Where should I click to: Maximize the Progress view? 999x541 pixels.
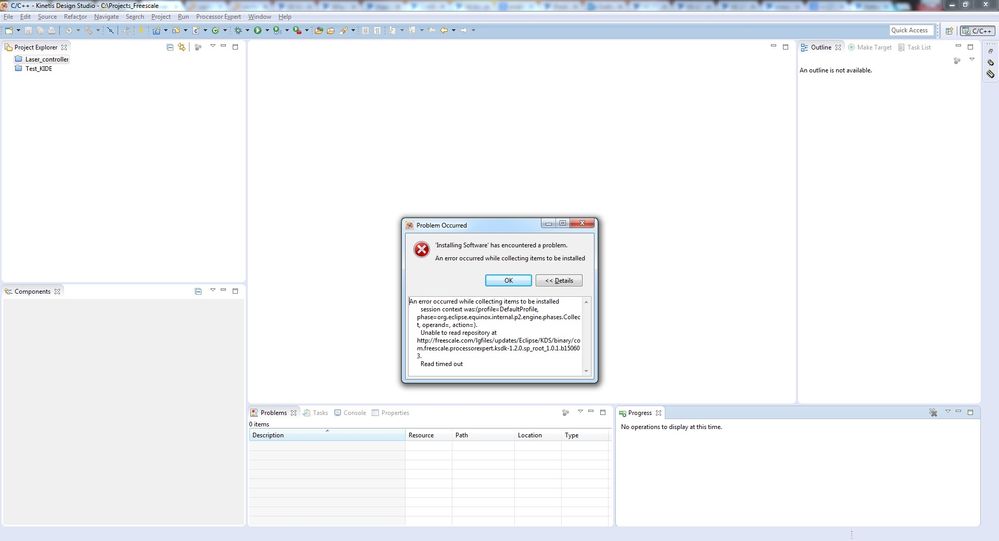pos(970,412)
